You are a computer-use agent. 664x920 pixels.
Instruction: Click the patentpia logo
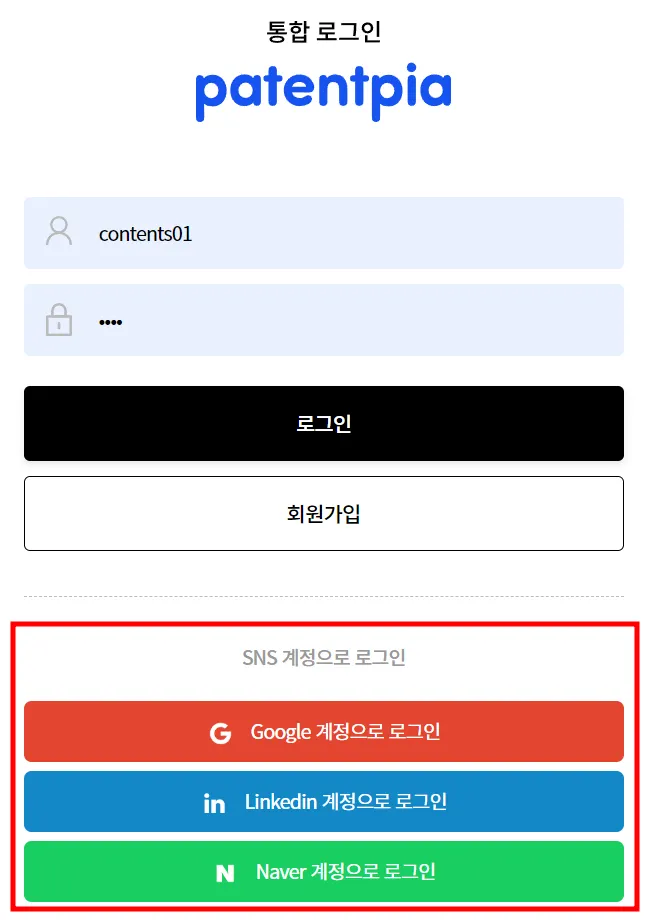point(323,92)
